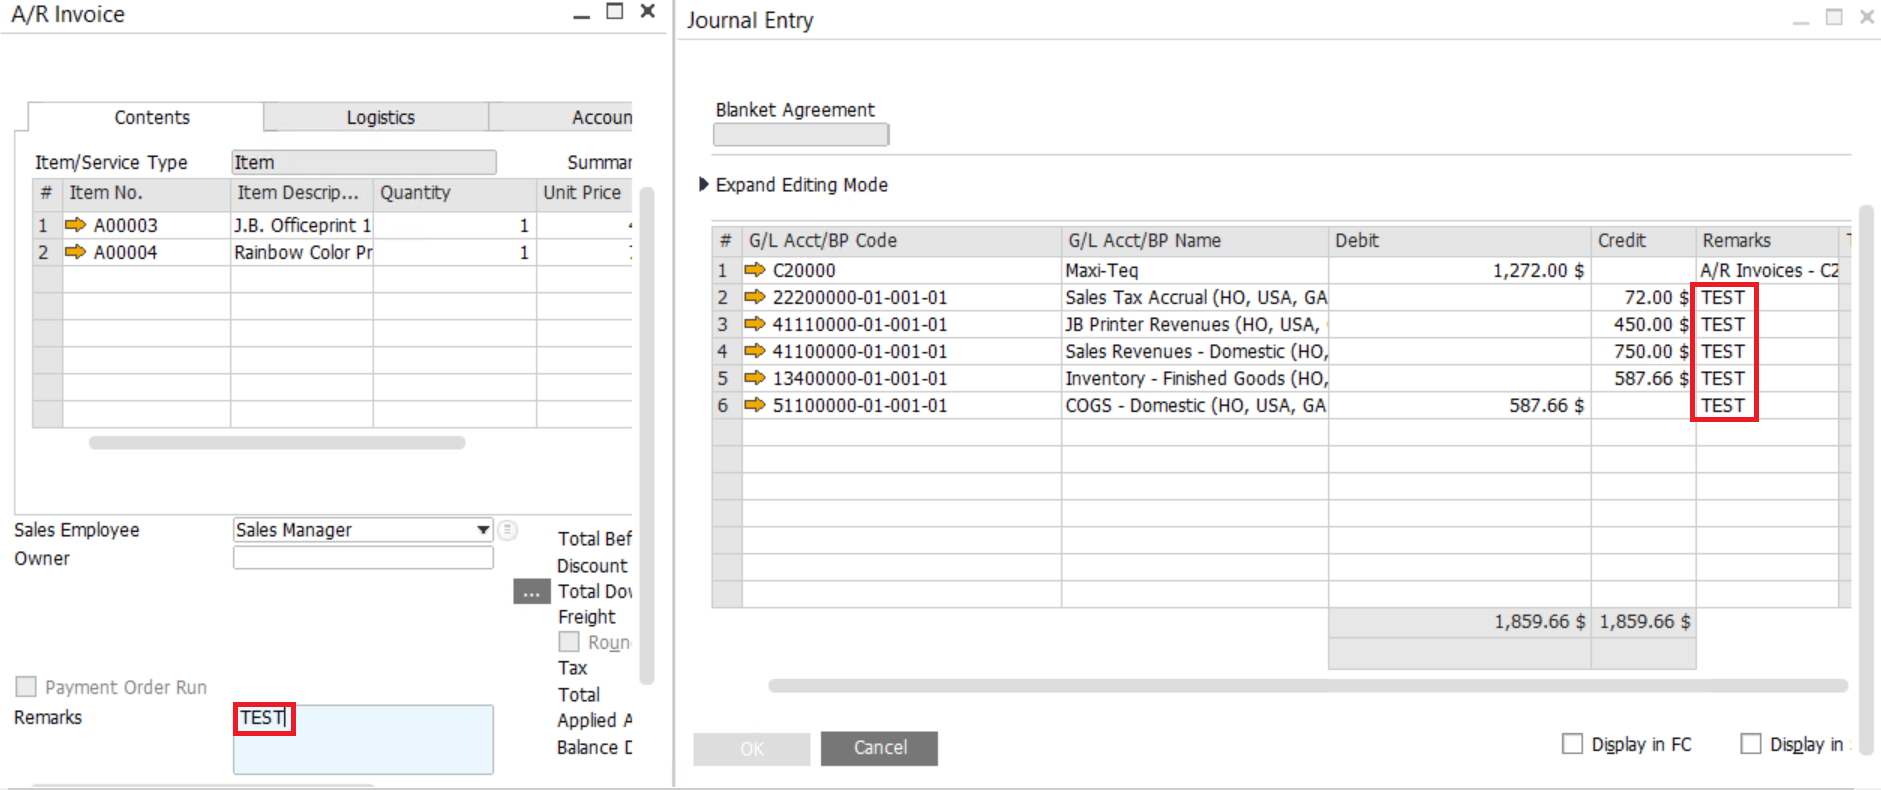Toggle the Display in FC checkbox
This screenshot has height=790, width=1881.
pos(1572,744)
